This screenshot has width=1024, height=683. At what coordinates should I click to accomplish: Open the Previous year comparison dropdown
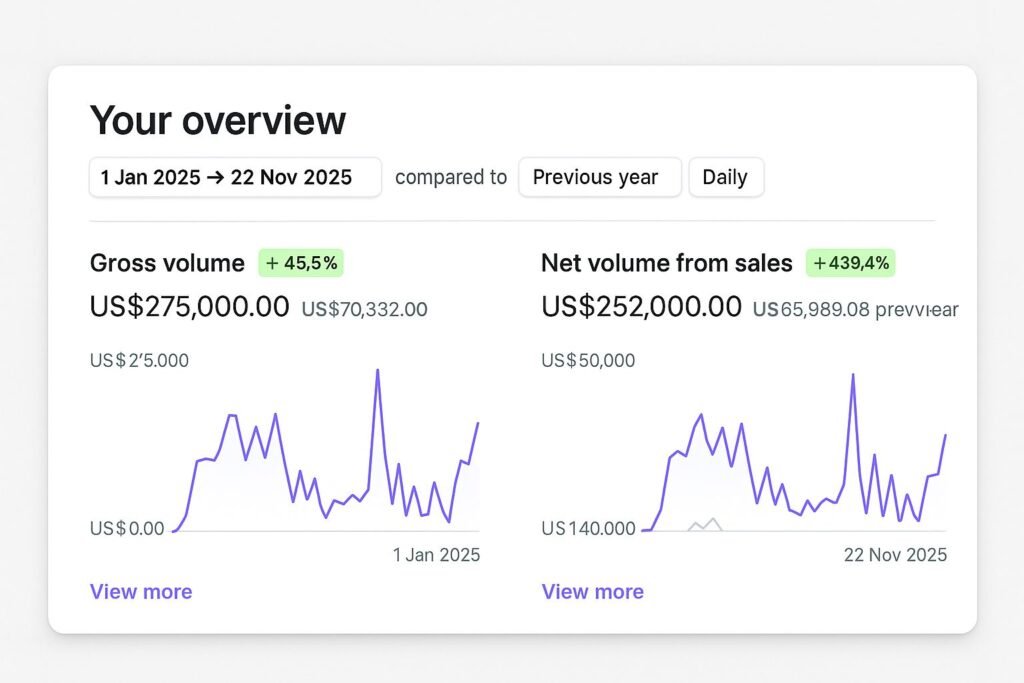click(x=599, y=178)
